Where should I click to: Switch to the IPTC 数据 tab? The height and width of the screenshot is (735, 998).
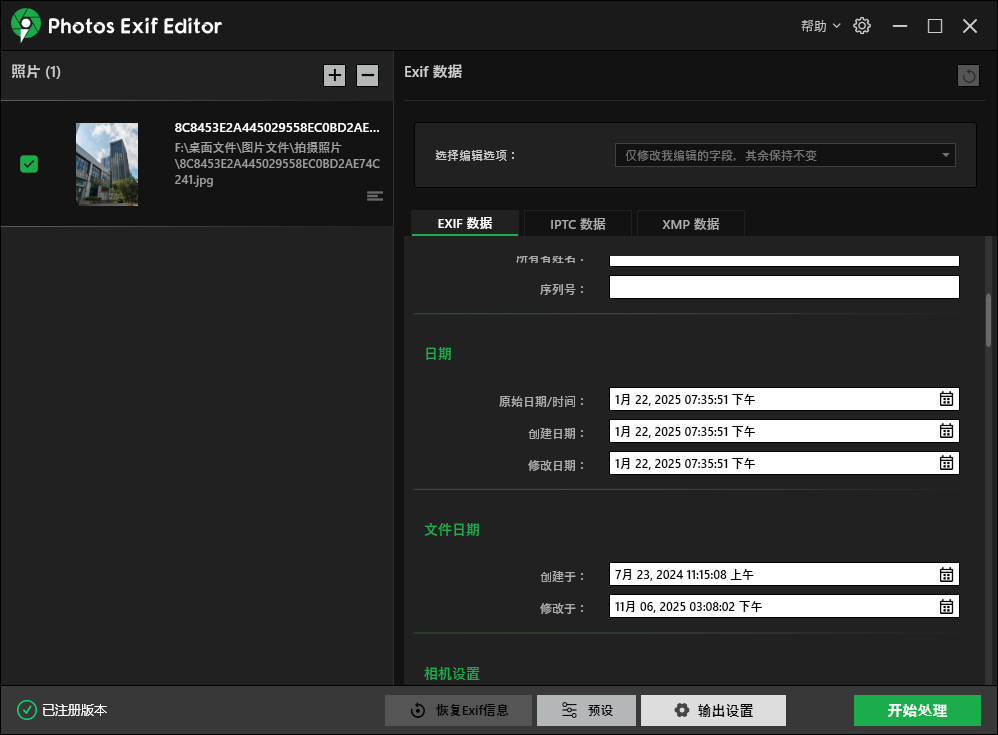click(577, 223)
